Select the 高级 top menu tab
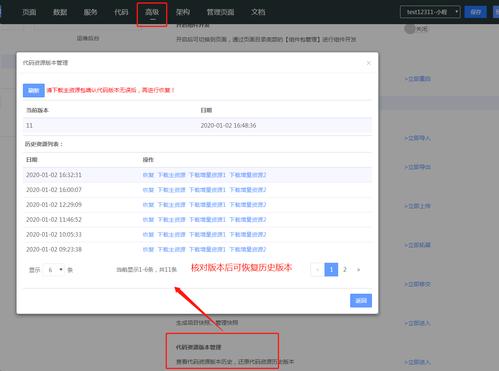Image resolution: width=499 pixels, height=371 pixels. click(x=152, y=12)
